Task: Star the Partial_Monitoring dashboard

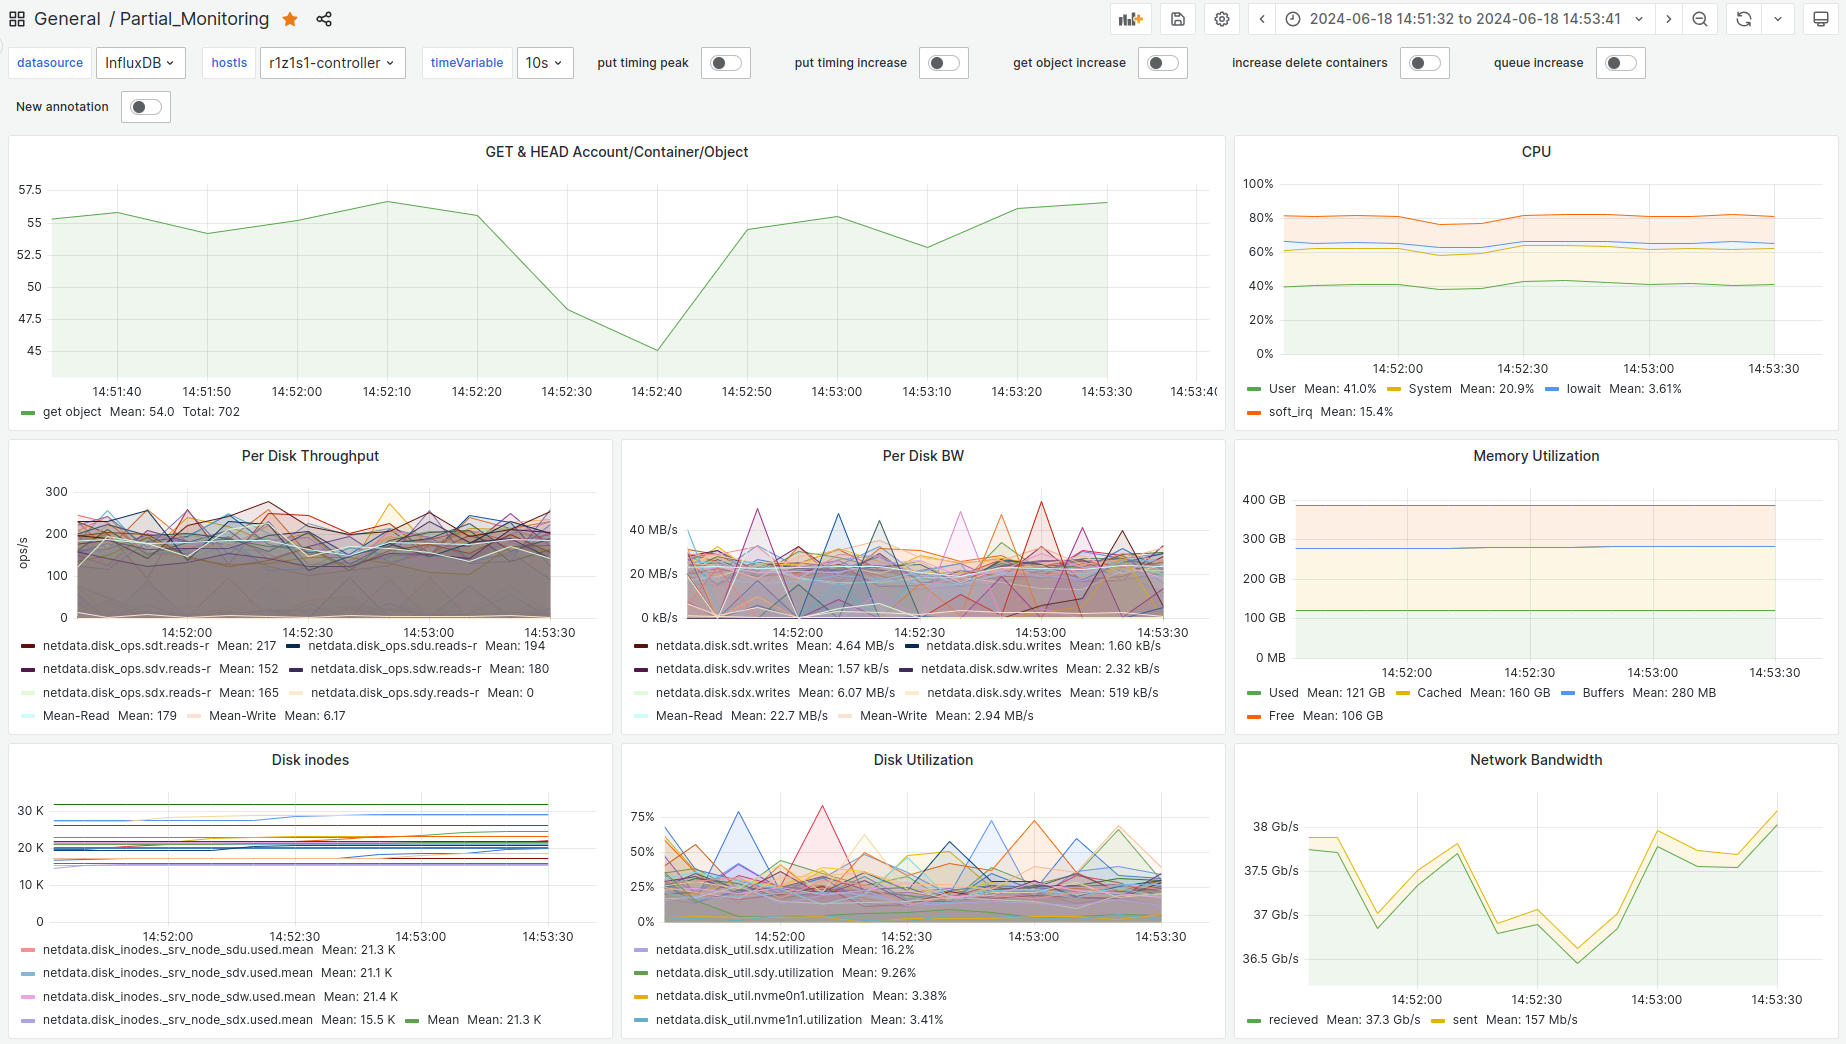Action: [x=290, y=19]
